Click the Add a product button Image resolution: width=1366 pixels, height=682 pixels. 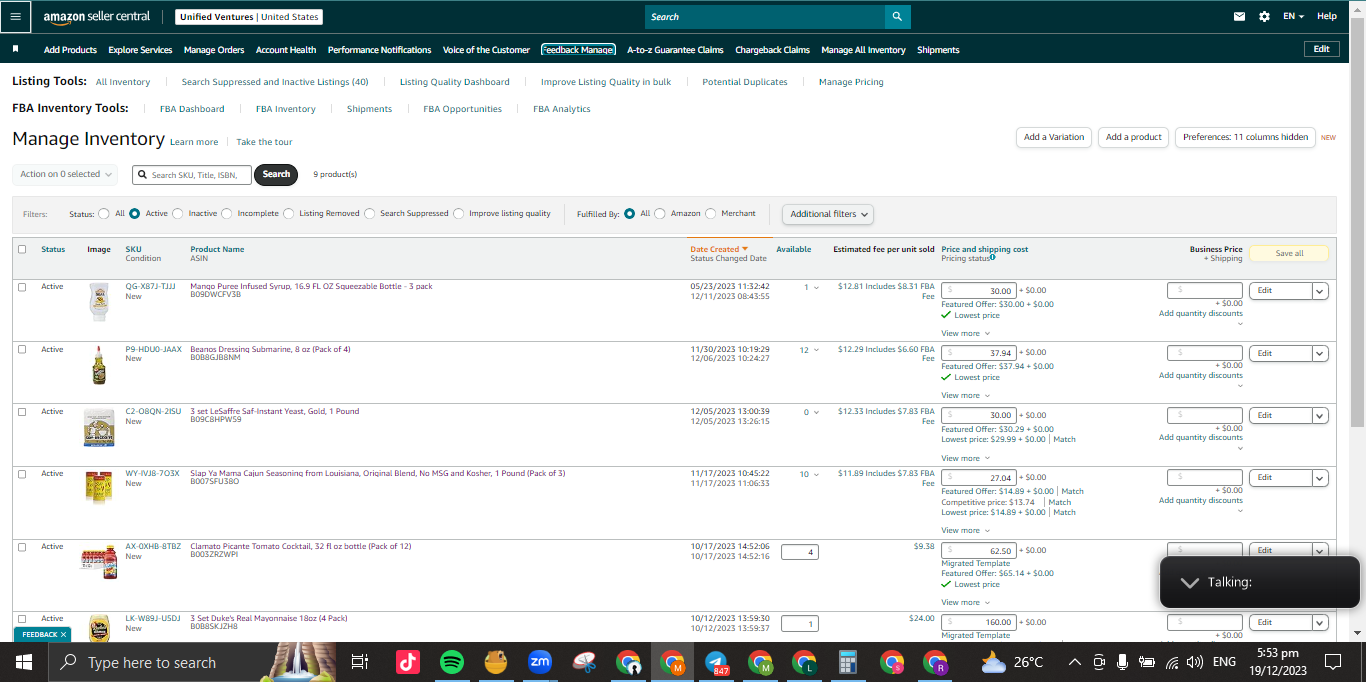[x=1134, y=137]
